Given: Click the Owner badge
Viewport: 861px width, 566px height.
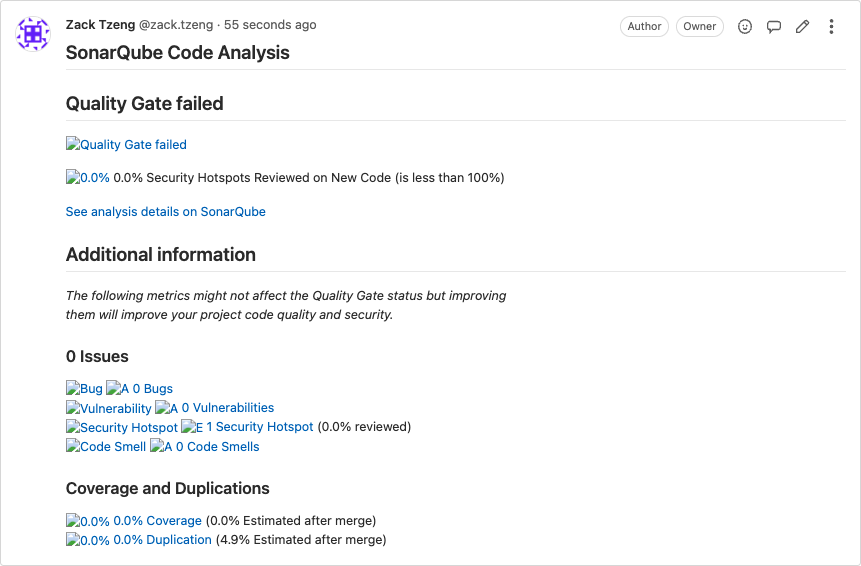Looking at the screenshot, I should tap(700, 27).
